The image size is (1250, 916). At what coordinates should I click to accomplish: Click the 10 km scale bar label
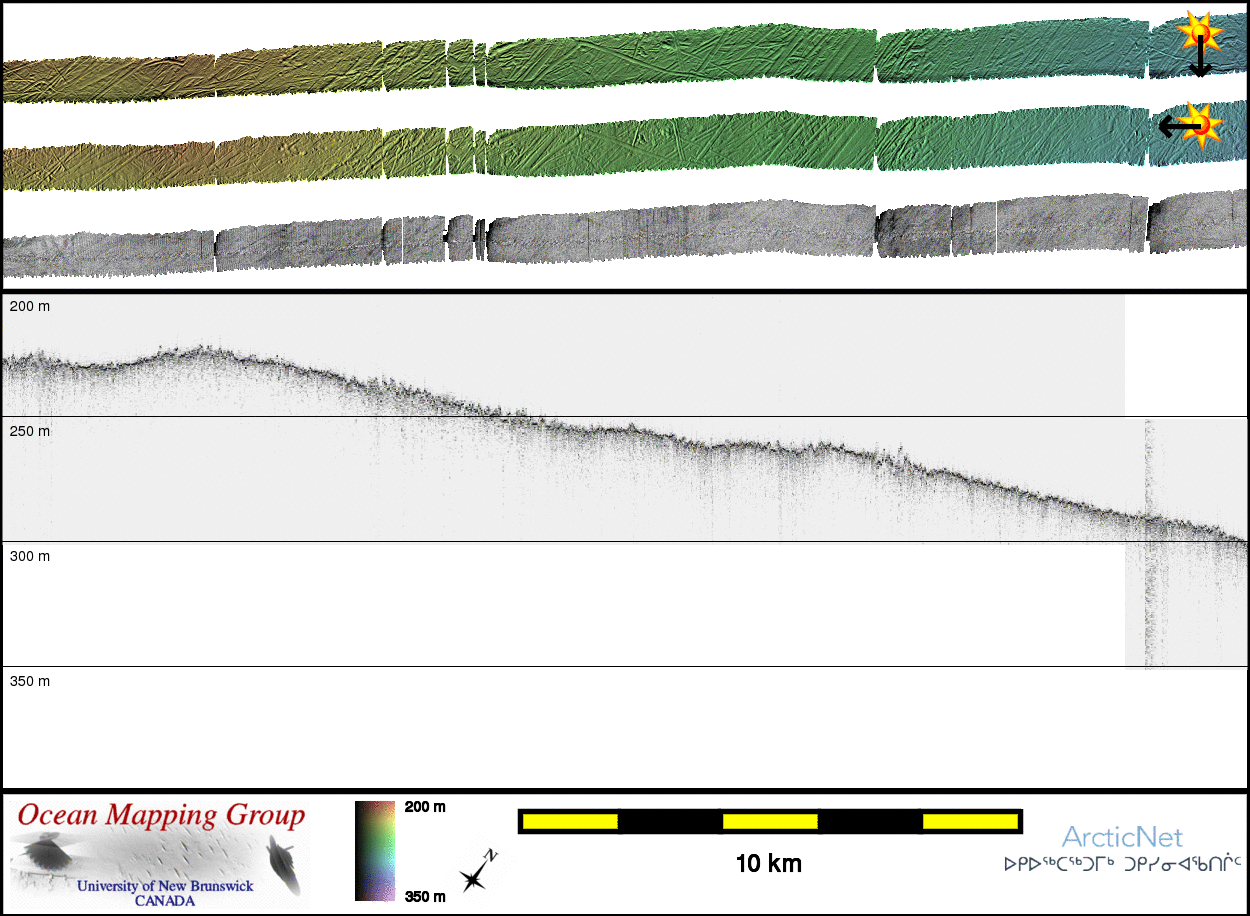(x=768, y=863)
